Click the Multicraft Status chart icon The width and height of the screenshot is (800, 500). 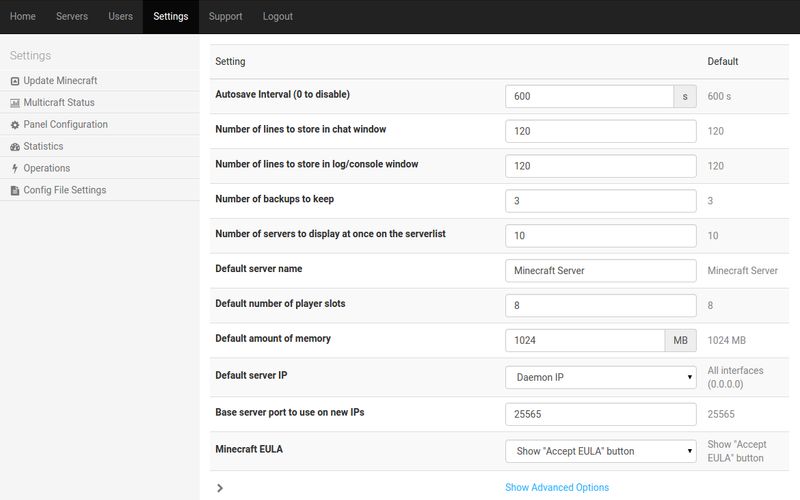(15, 103)
